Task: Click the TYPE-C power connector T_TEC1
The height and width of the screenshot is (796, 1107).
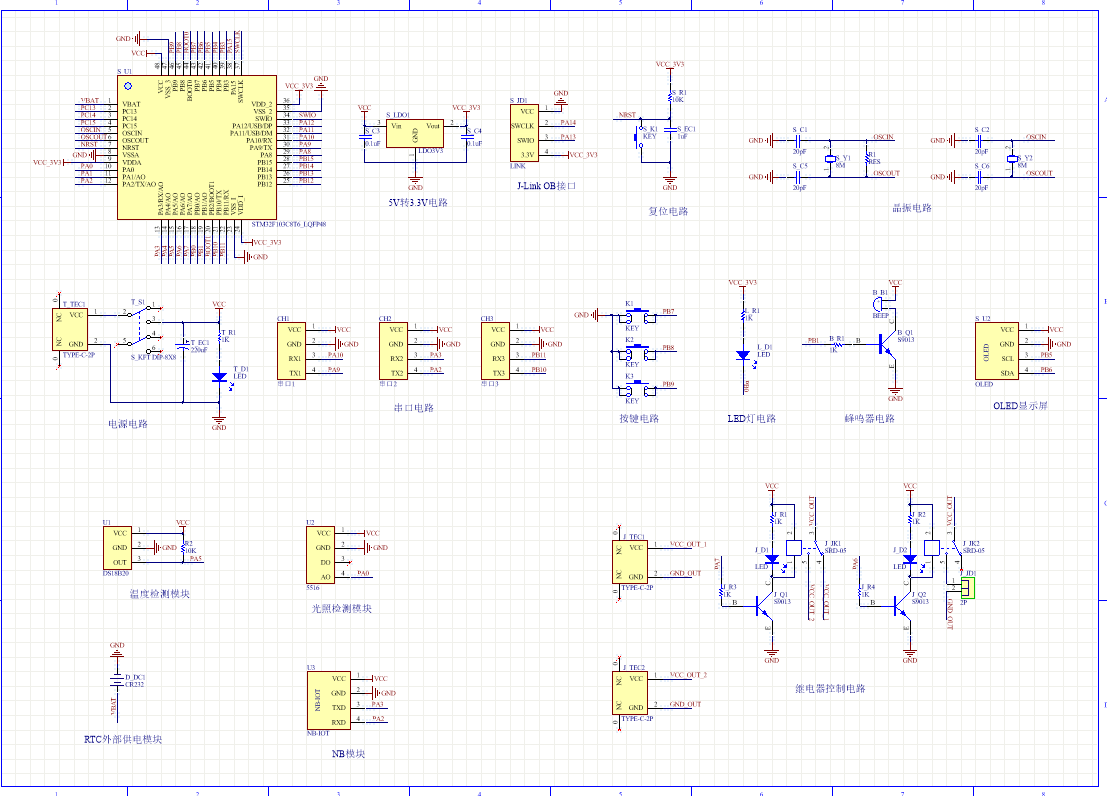Action: (72, 329)
